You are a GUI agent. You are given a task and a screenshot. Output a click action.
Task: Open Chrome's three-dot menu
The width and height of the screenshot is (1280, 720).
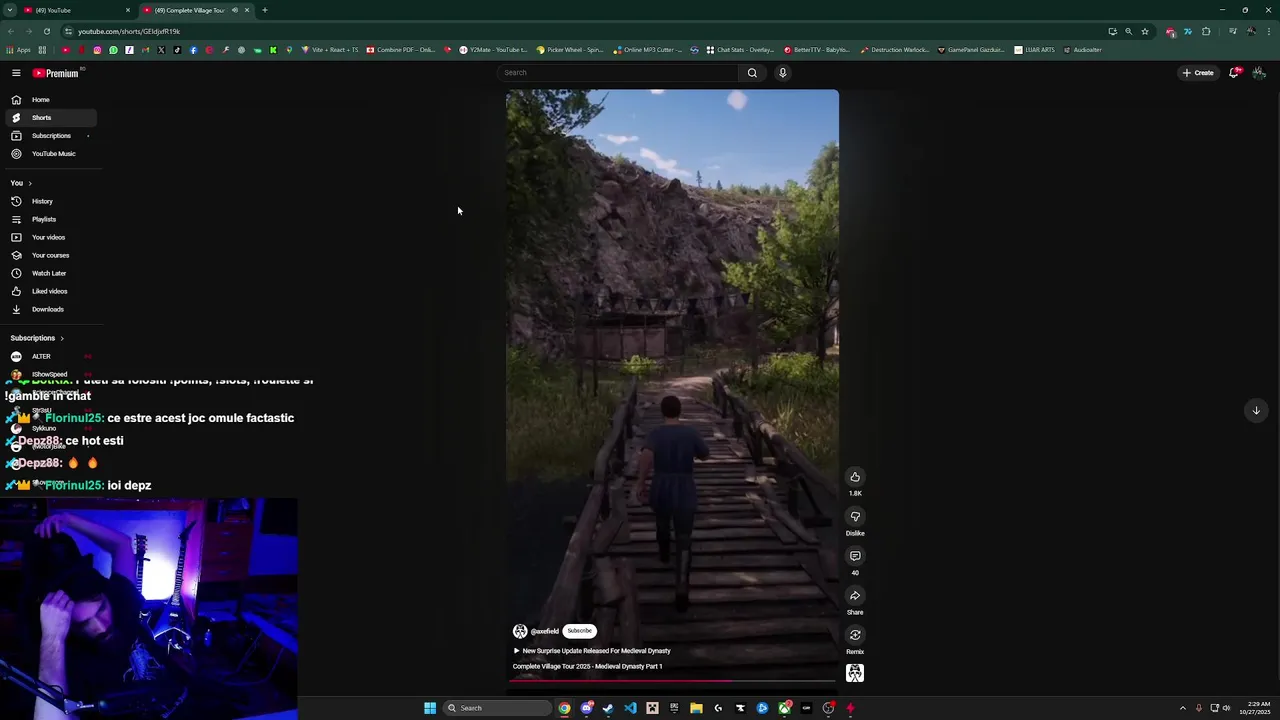1268,31
